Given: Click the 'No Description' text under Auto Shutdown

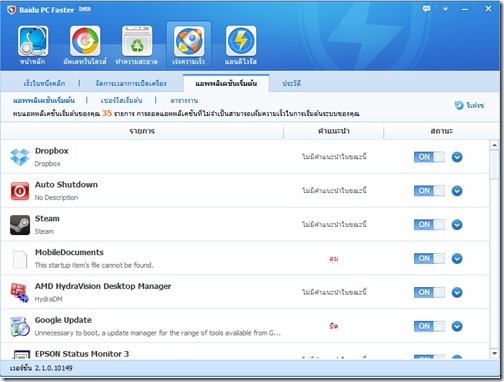Looking at the screenshot, I should pyautogui.click(x=56, y=198).
